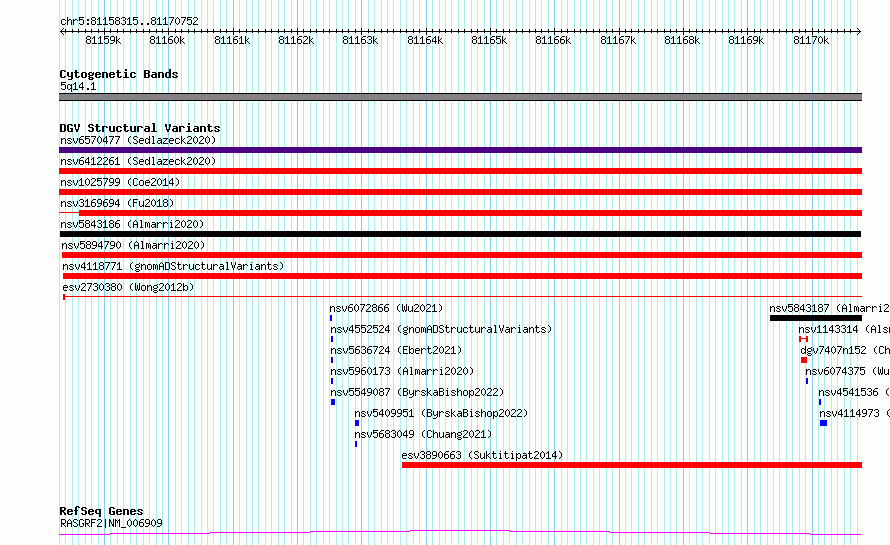
Task: Open nsv5409951 (ByrskaBishop2022) label
Action: [441, 413]
